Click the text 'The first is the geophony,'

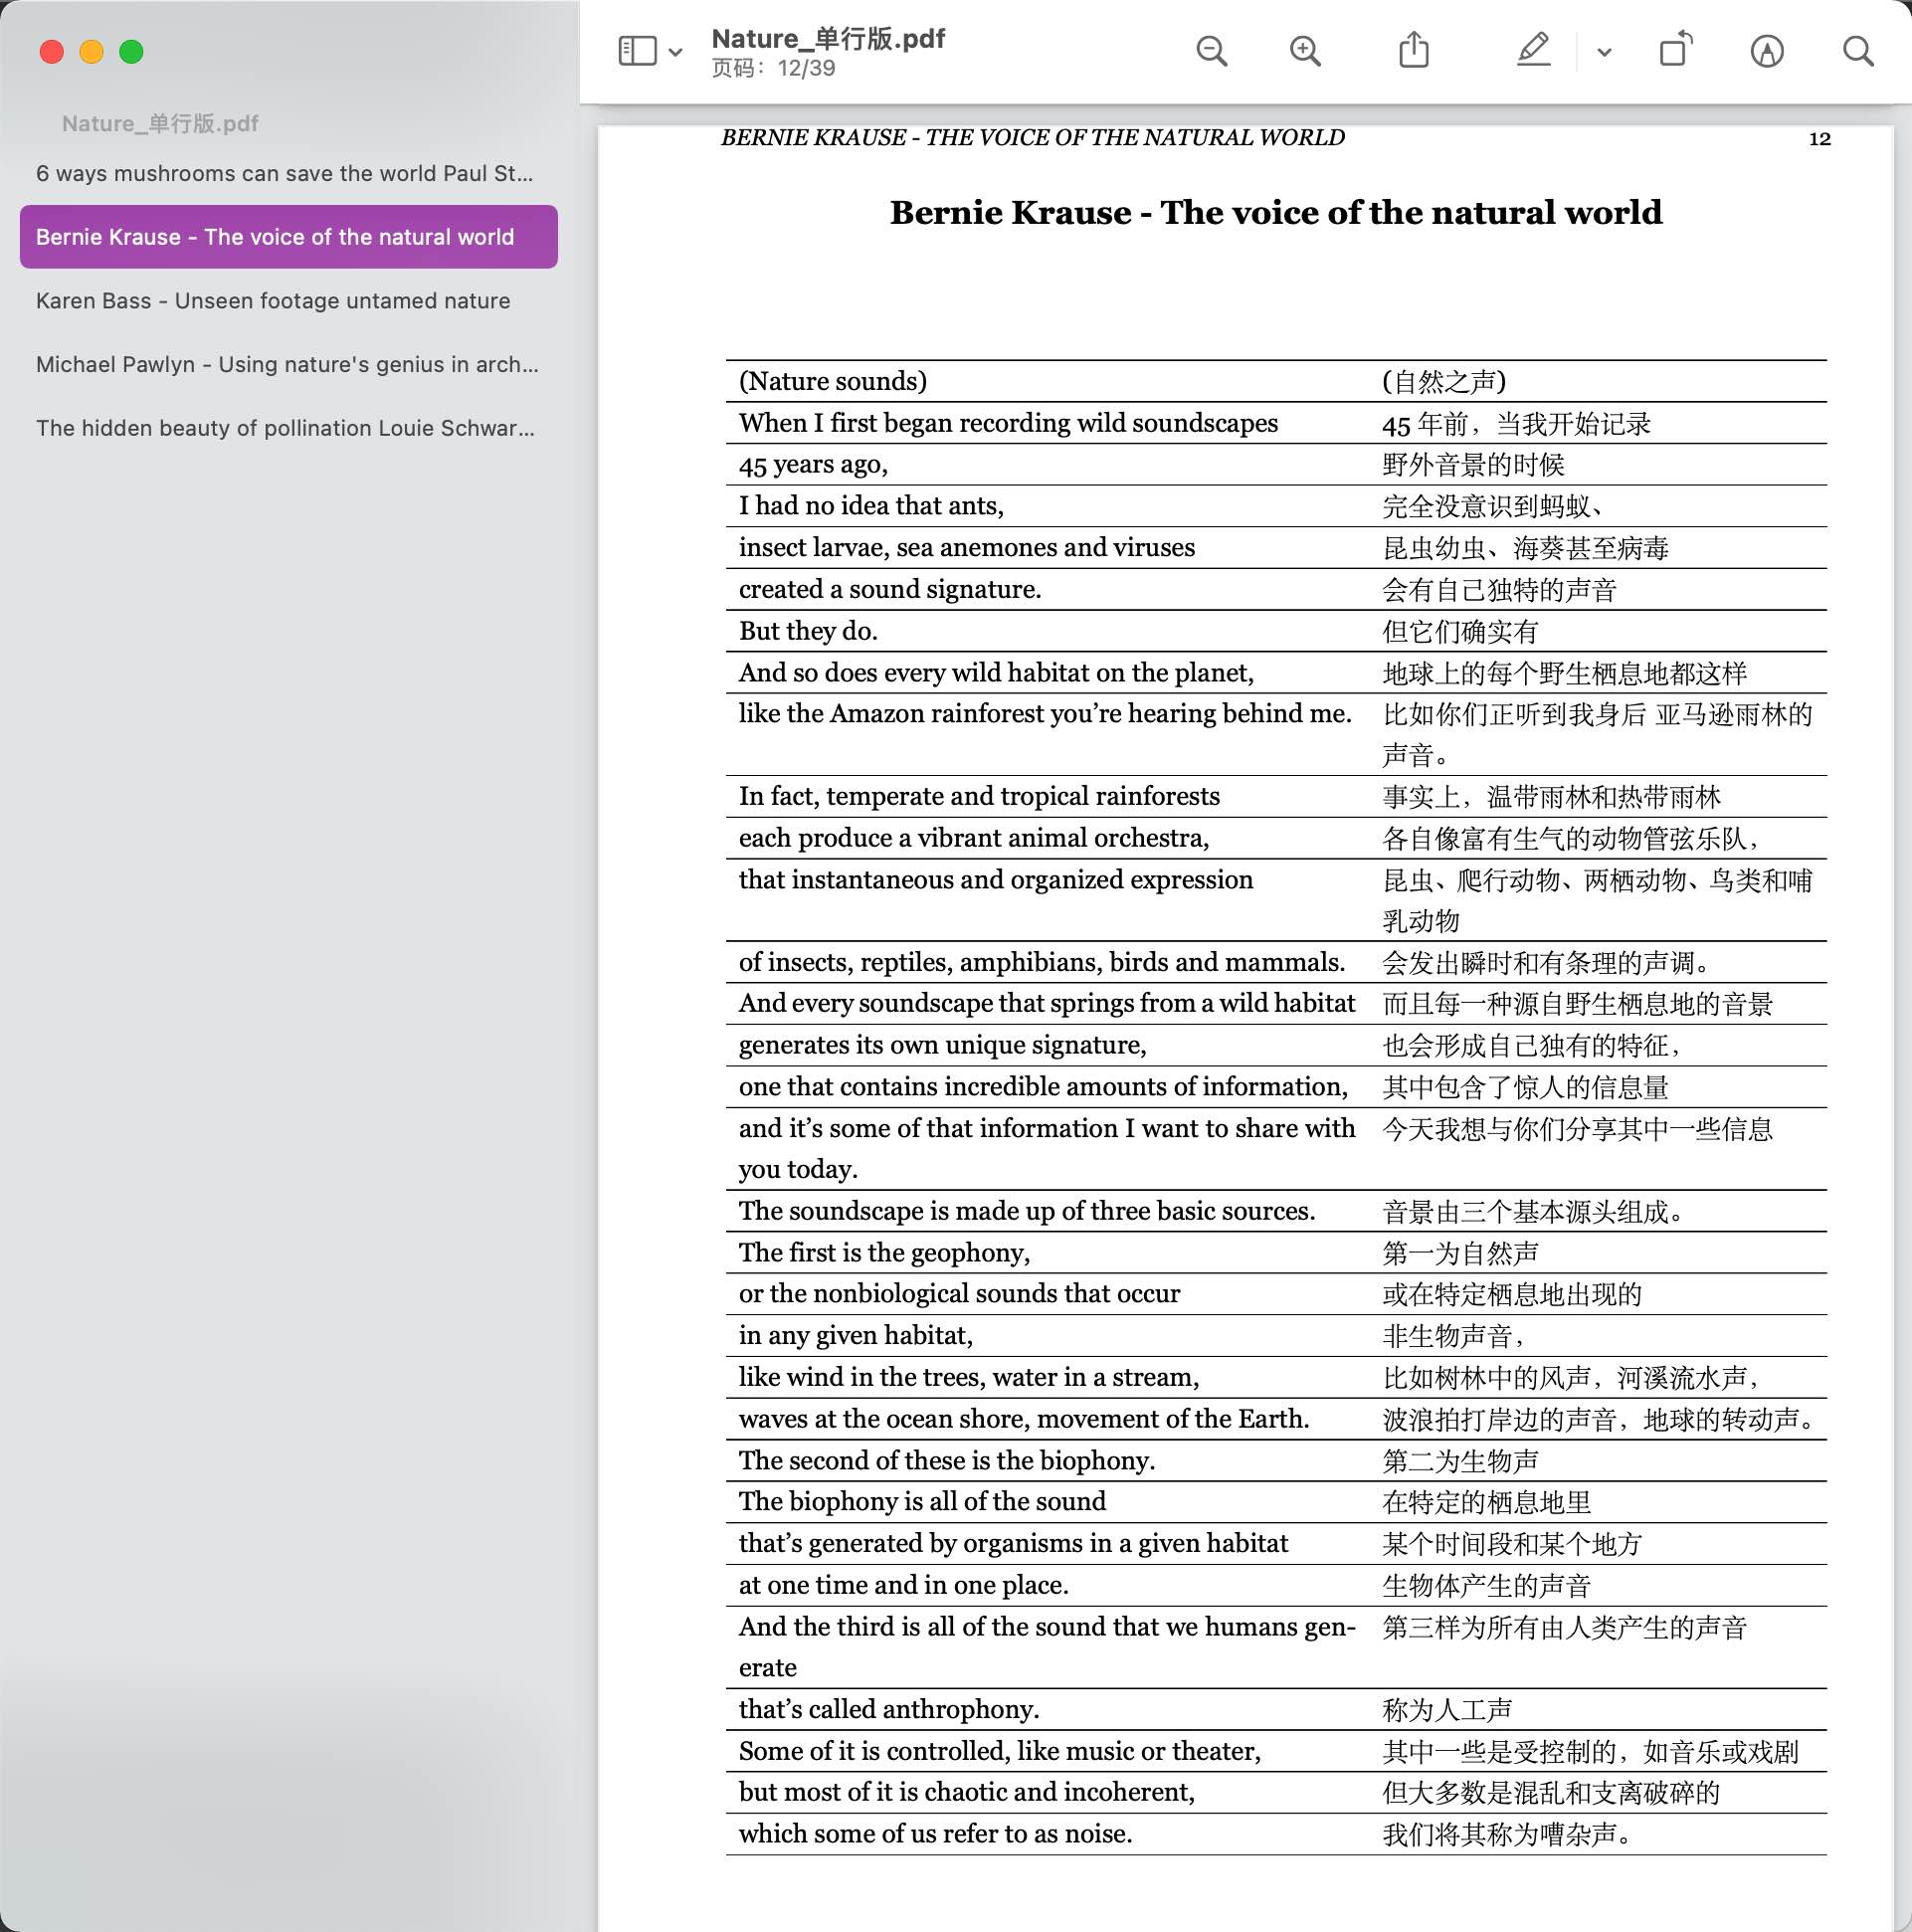(x=884, y=1253)
